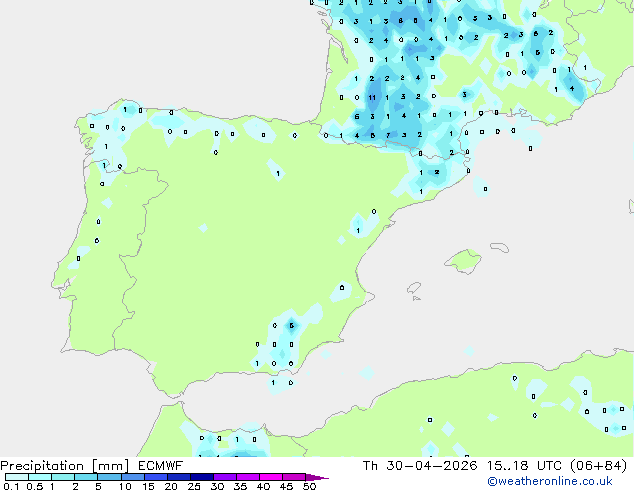Screen dimensions: 634x490
Task: Click the '50' legend scale label
Action: [x=309, y=486]
